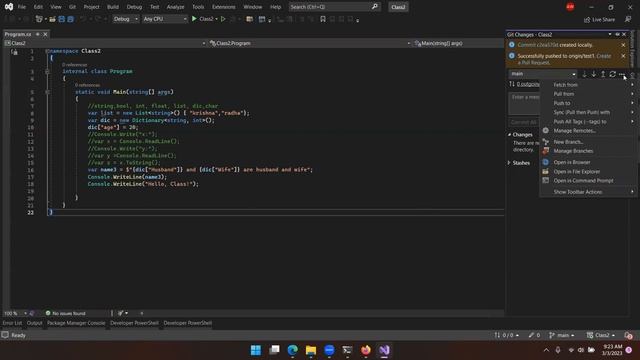Select 'Pull from' in the context menu
Viewport: 640px width, 360px height.
pyautogui.click(x=588, y=94)
